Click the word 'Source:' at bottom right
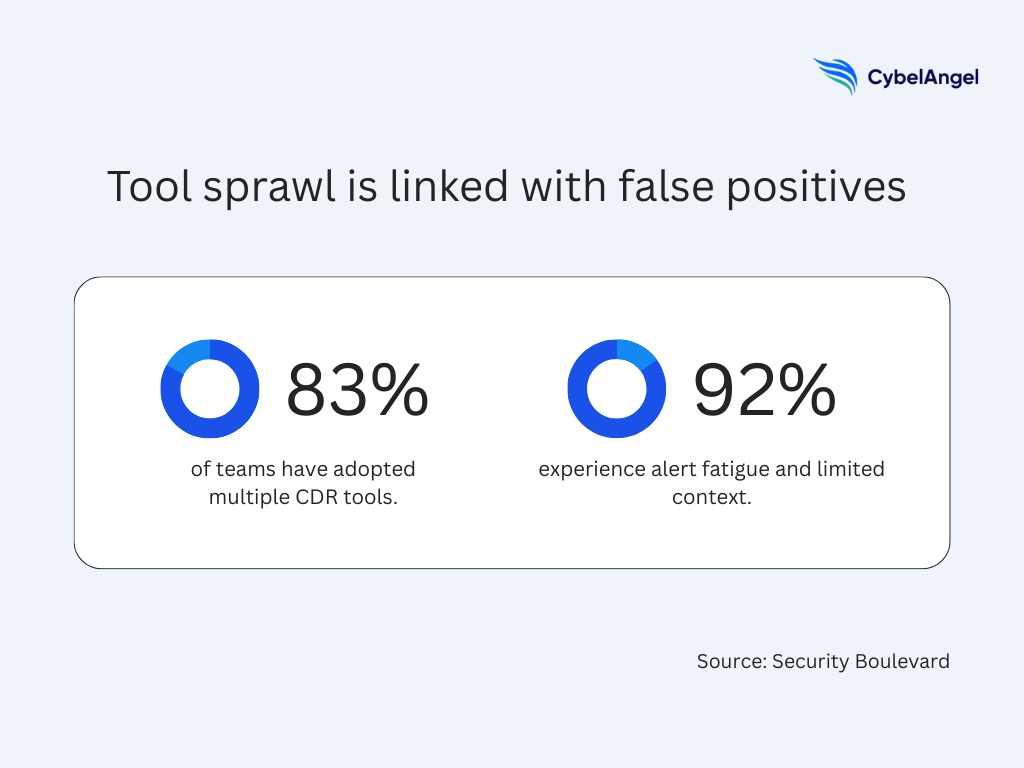The width and height of the screenshot is (1024, 768). pyautogui.click(x=731, y=661)
